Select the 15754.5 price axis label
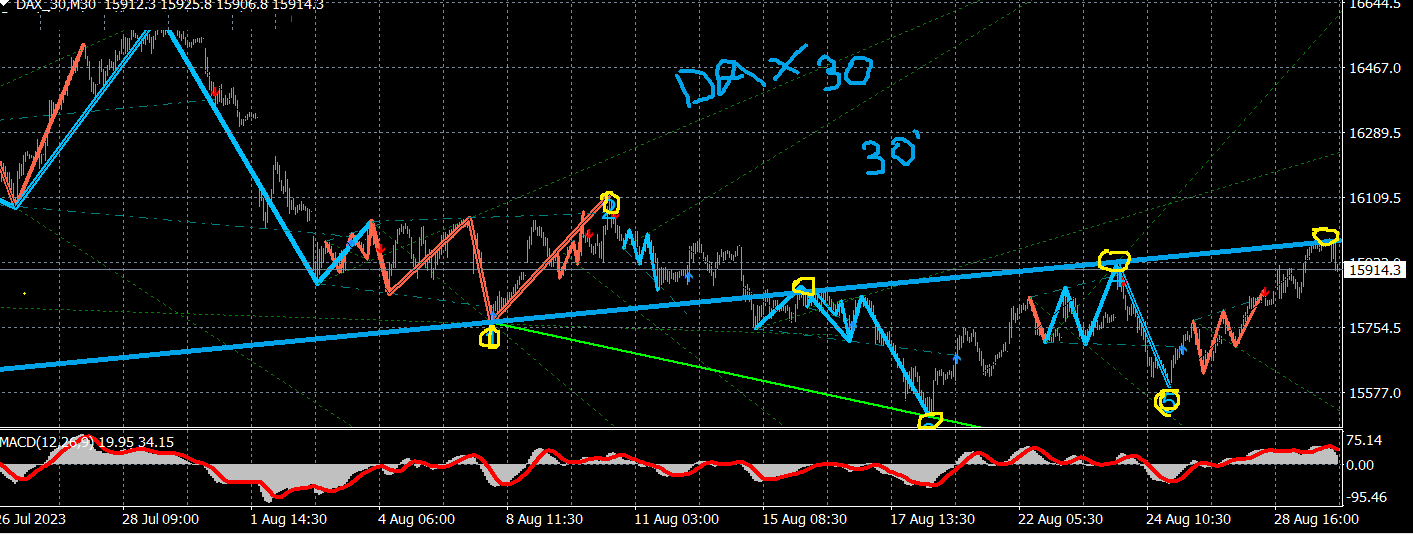1413x535 pixels. coord(1373,328)
